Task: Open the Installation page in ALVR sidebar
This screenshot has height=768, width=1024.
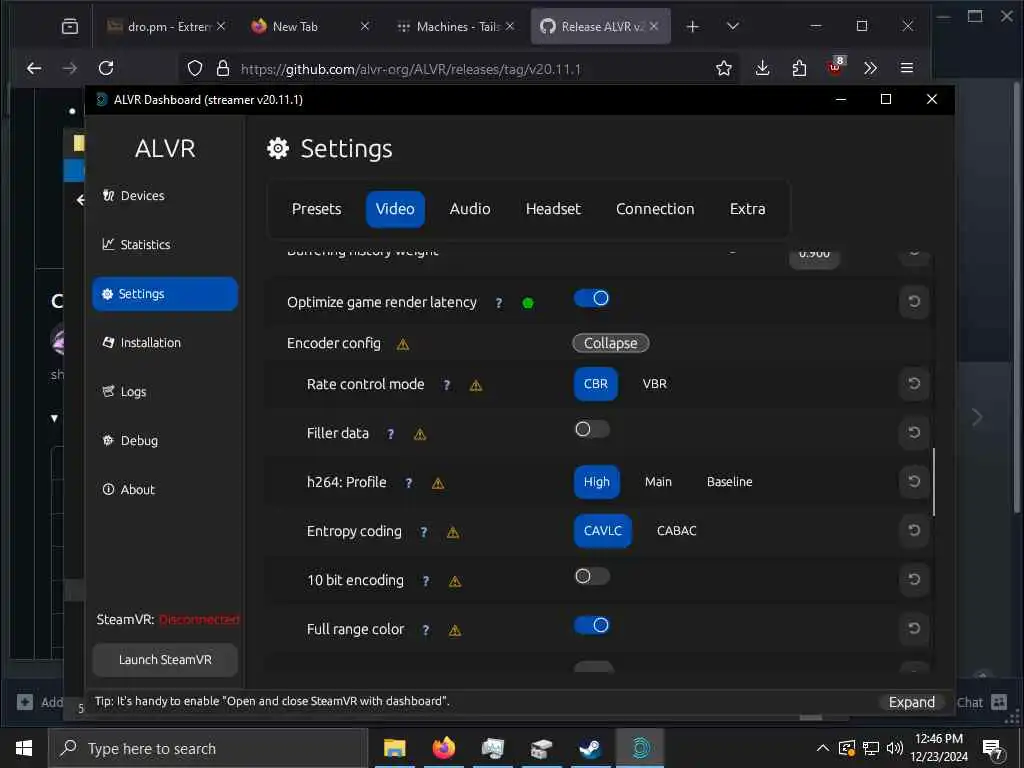Action: tap(142, 342)
